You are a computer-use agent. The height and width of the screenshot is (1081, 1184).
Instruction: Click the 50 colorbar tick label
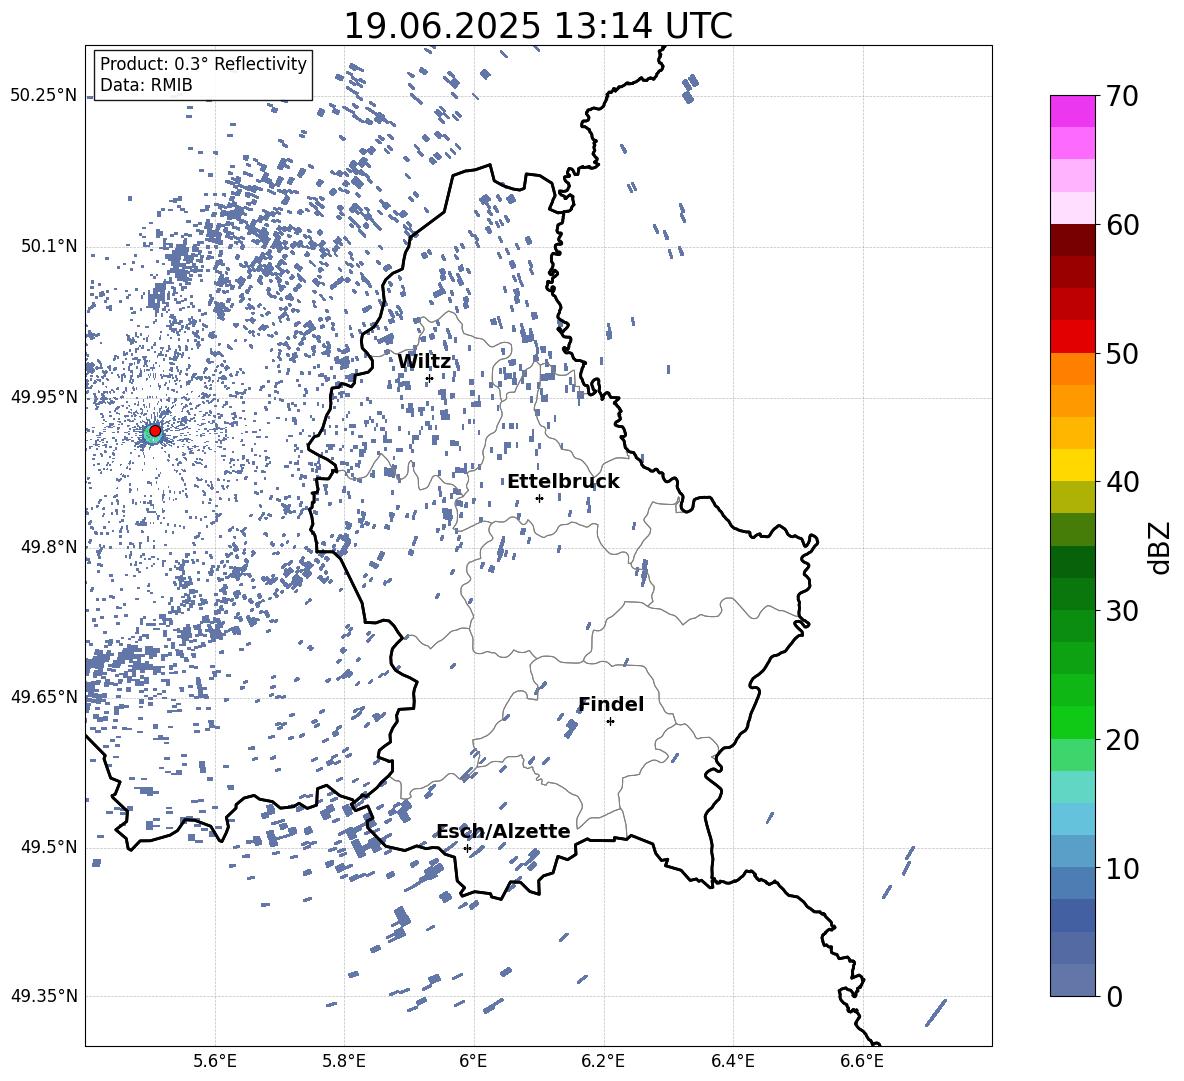point(1123,354)
